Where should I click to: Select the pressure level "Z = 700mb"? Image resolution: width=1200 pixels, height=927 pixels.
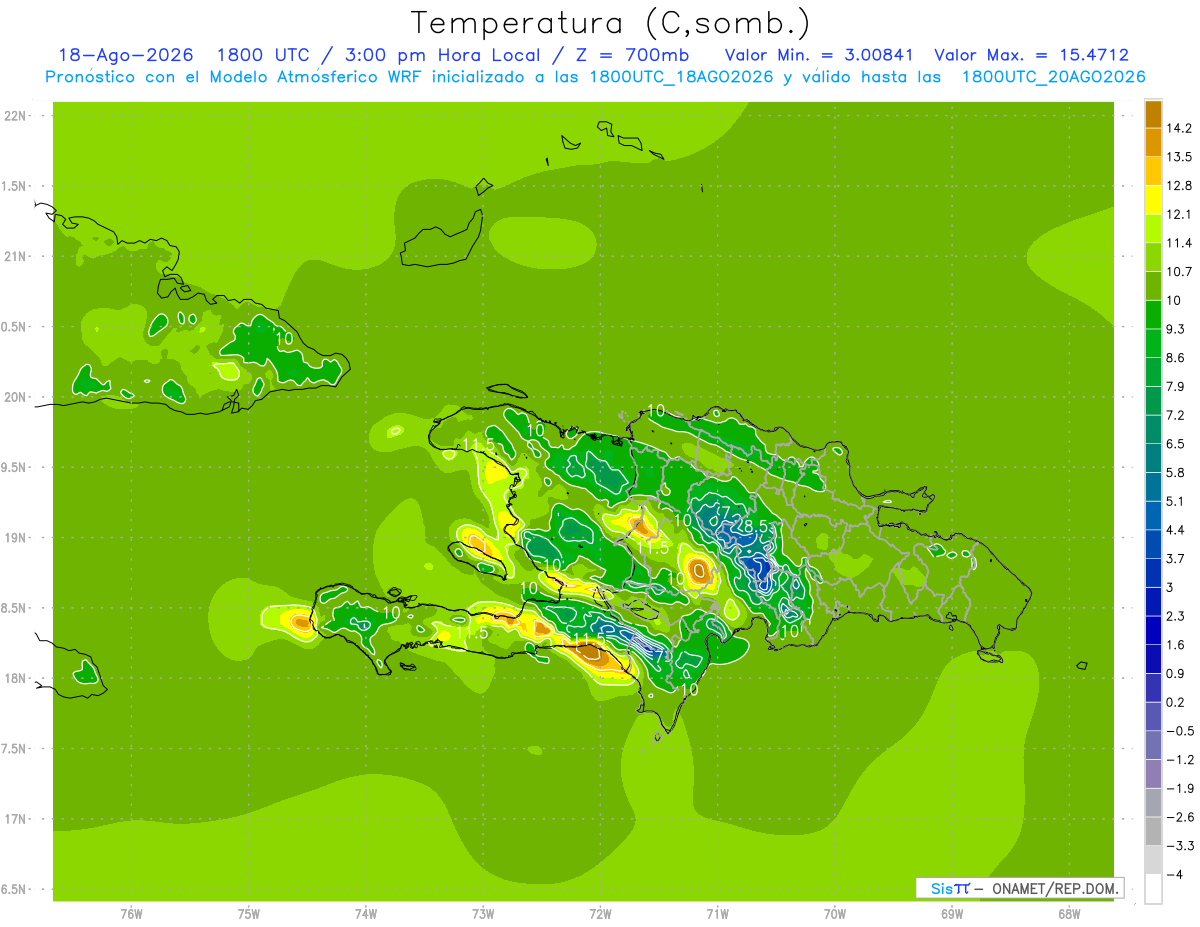[x=634, y=55]
